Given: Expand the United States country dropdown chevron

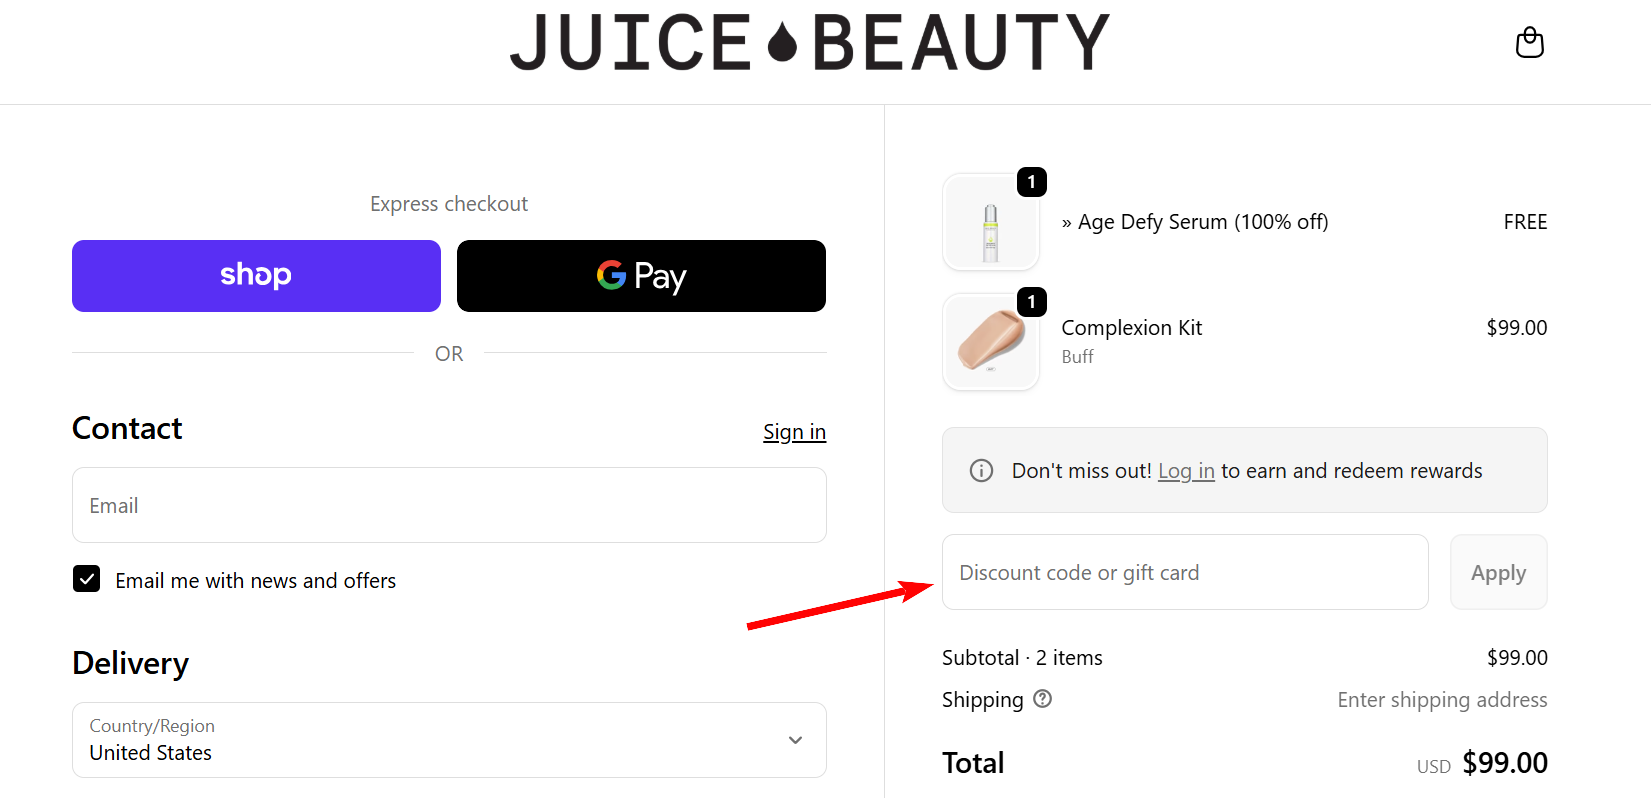Looking at the screenshot, I should [x=795, y=740].
